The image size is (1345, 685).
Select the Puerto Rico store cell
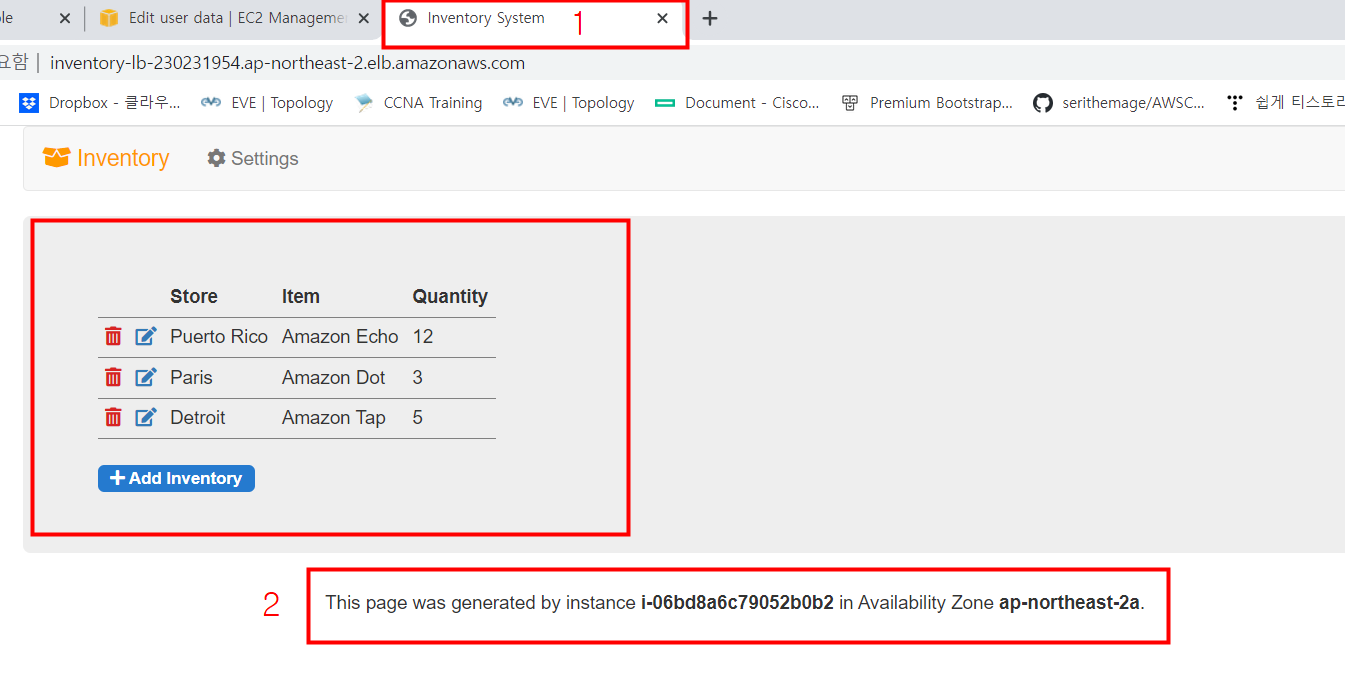point(219,337)
